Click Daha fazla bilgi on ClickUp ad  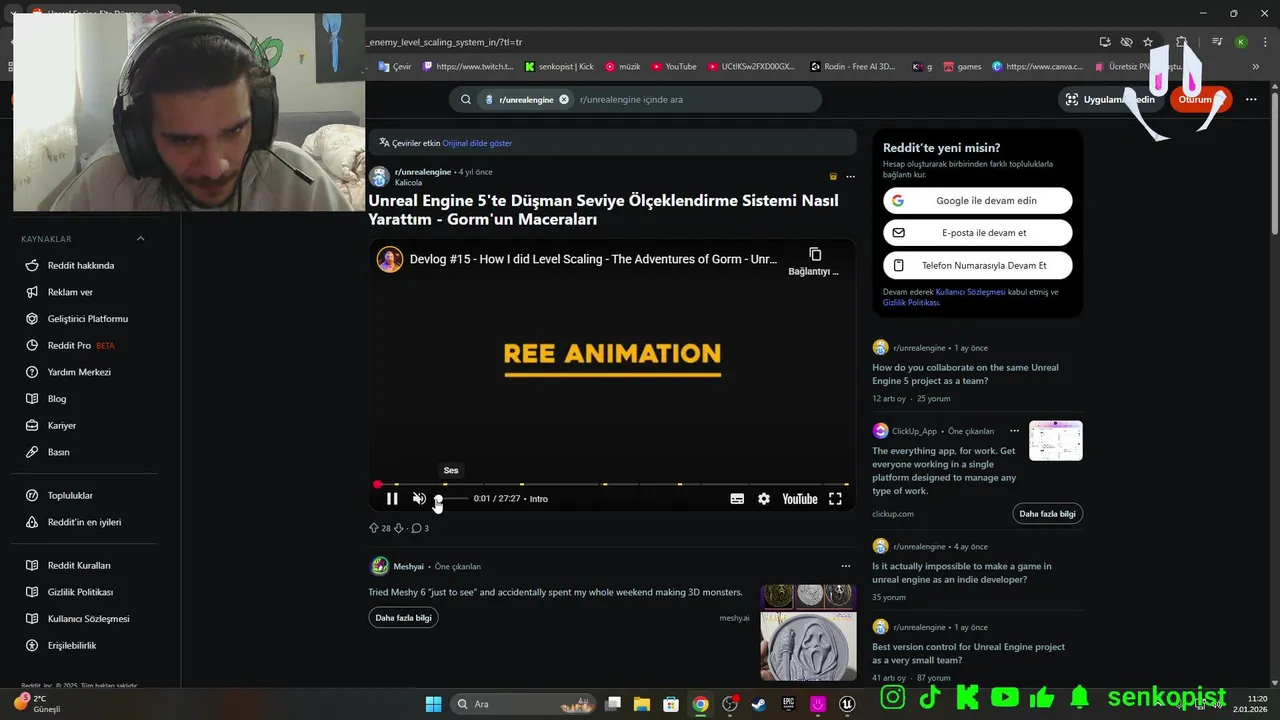click(x=1047, y=514)
